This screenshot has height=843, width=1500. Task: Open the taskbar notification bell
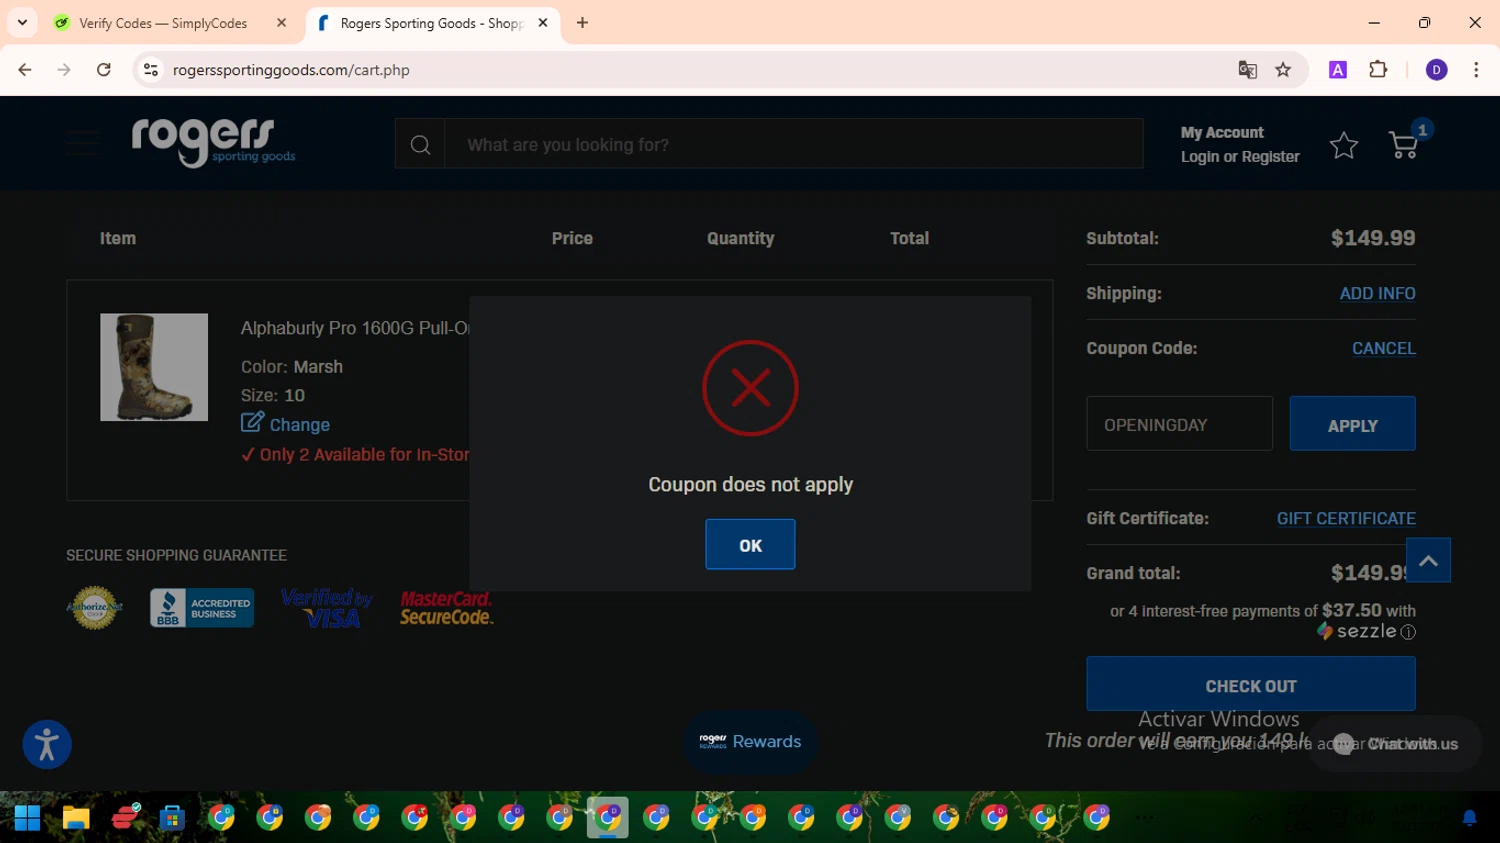click(x=1469, y=818)
